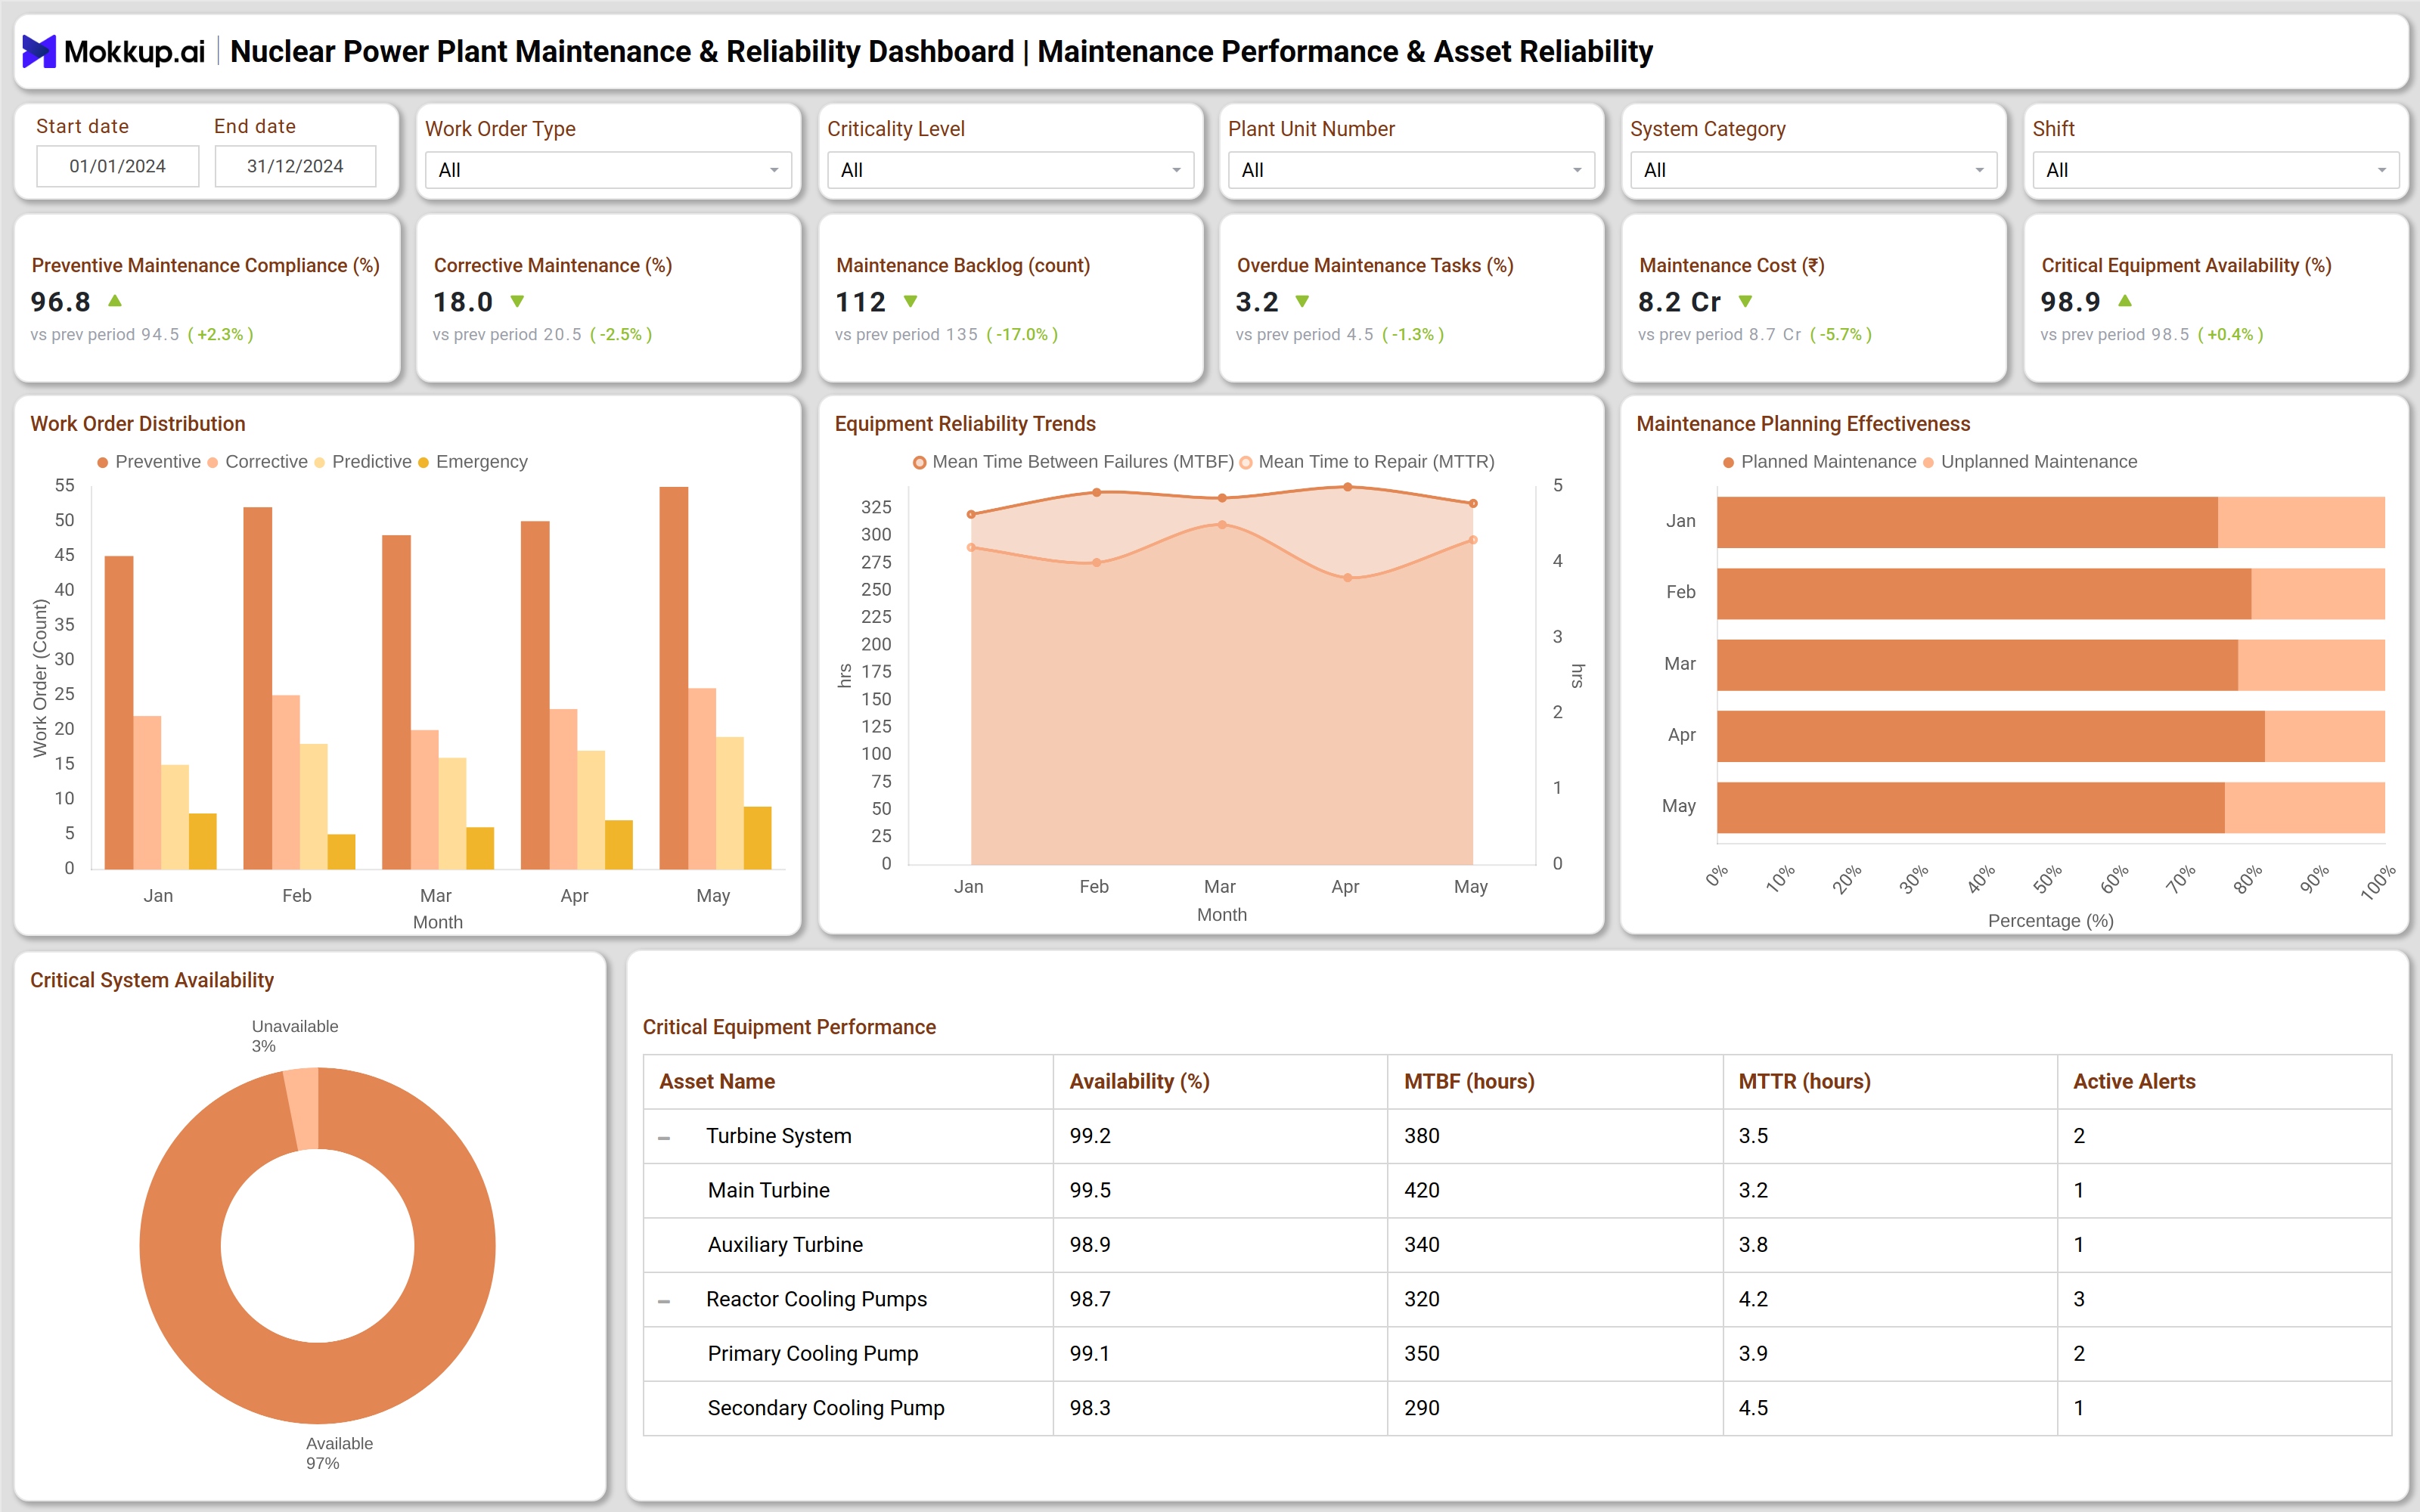This screenshot has height=1512, width=2420.
Task: Collapse the Reactor Cooling Pumps row
Action: coord(664,1301)
